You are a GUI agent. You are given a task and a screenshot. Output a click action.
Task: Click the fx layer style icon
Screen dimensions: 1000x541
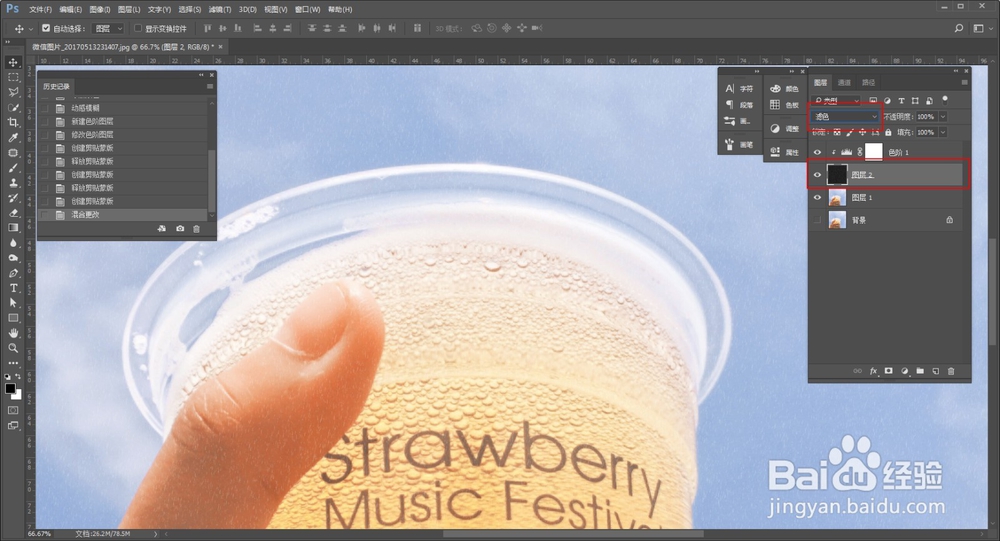(x=873, y=371)
